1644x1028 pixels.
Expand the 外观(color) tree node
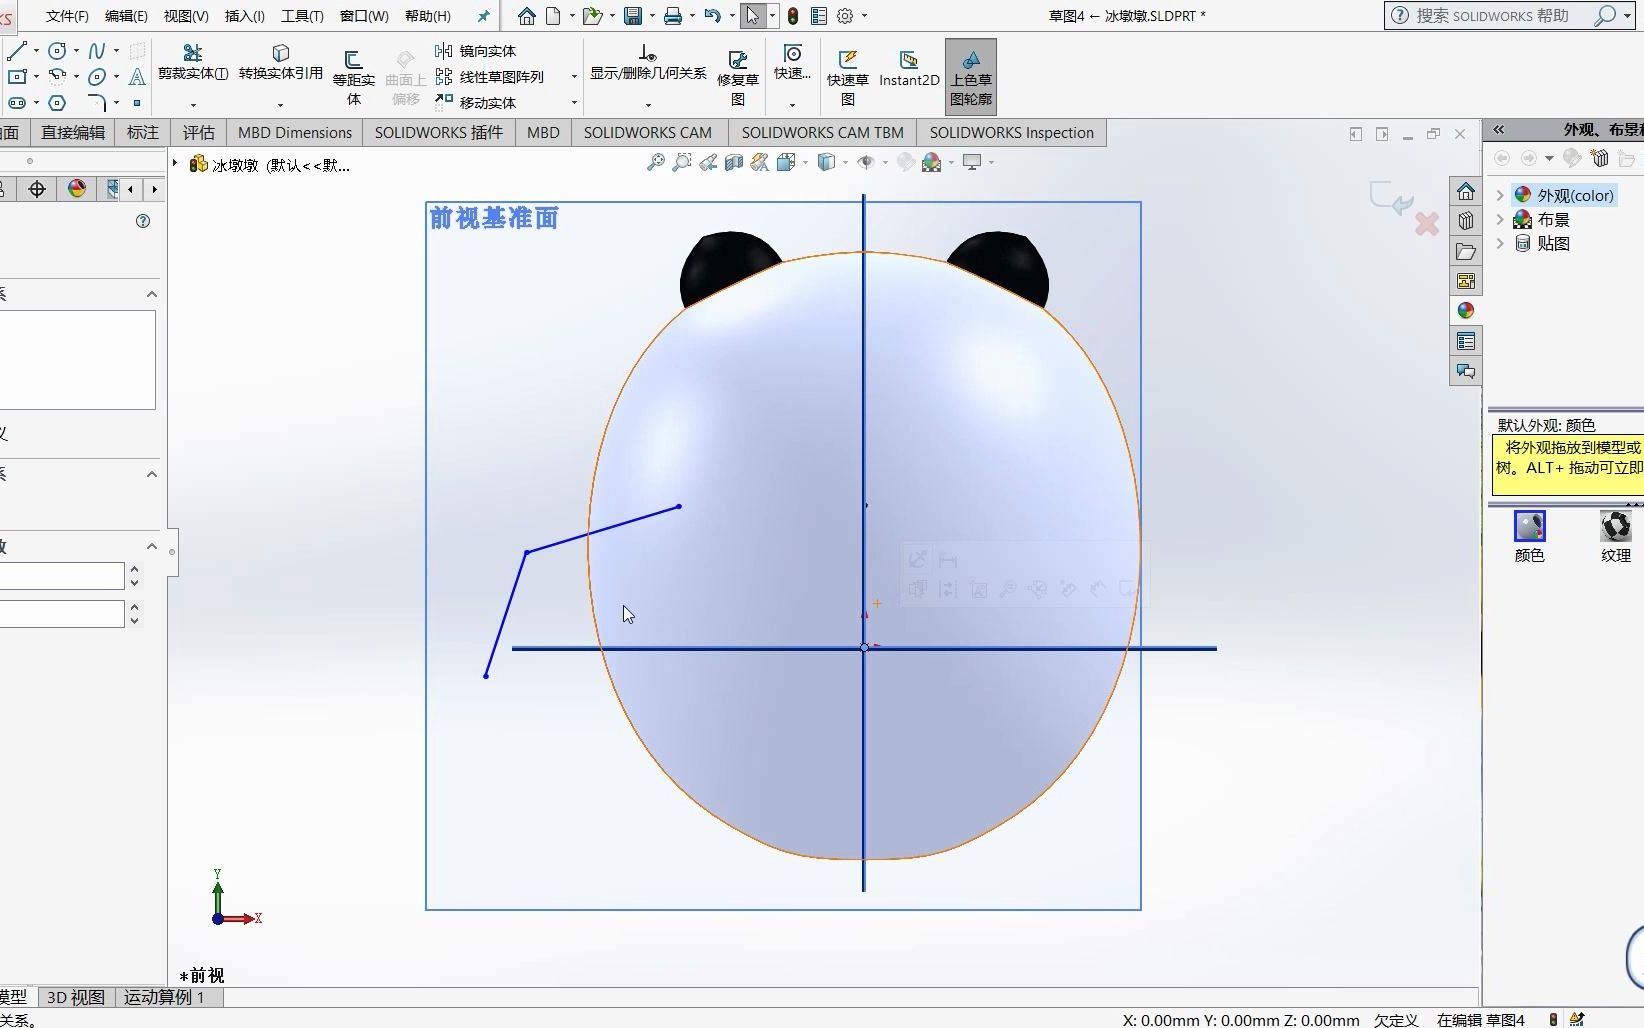1500,195
